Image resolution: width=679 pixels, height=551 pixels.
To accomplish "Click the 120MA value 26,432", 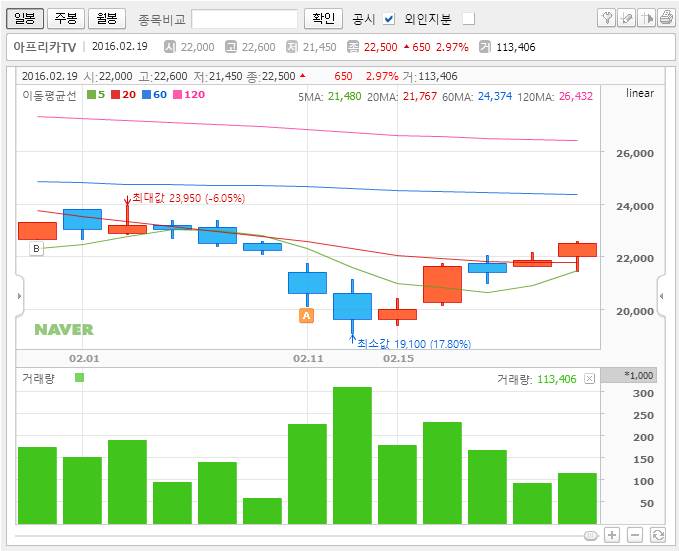I will (576, 96).
